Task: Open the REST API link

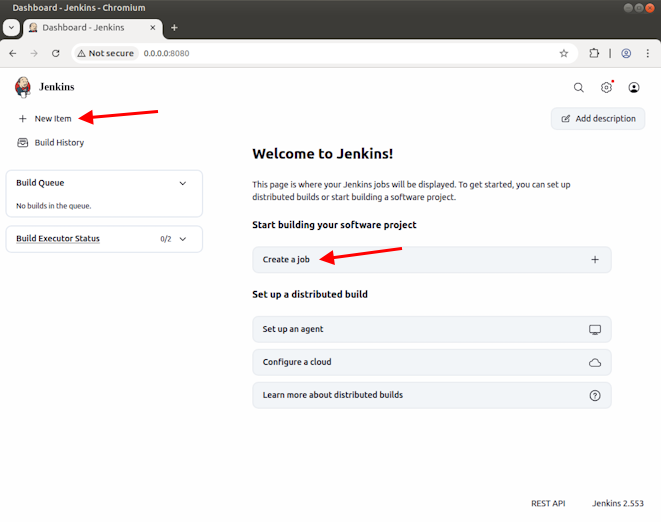Action: coord(548,503)
